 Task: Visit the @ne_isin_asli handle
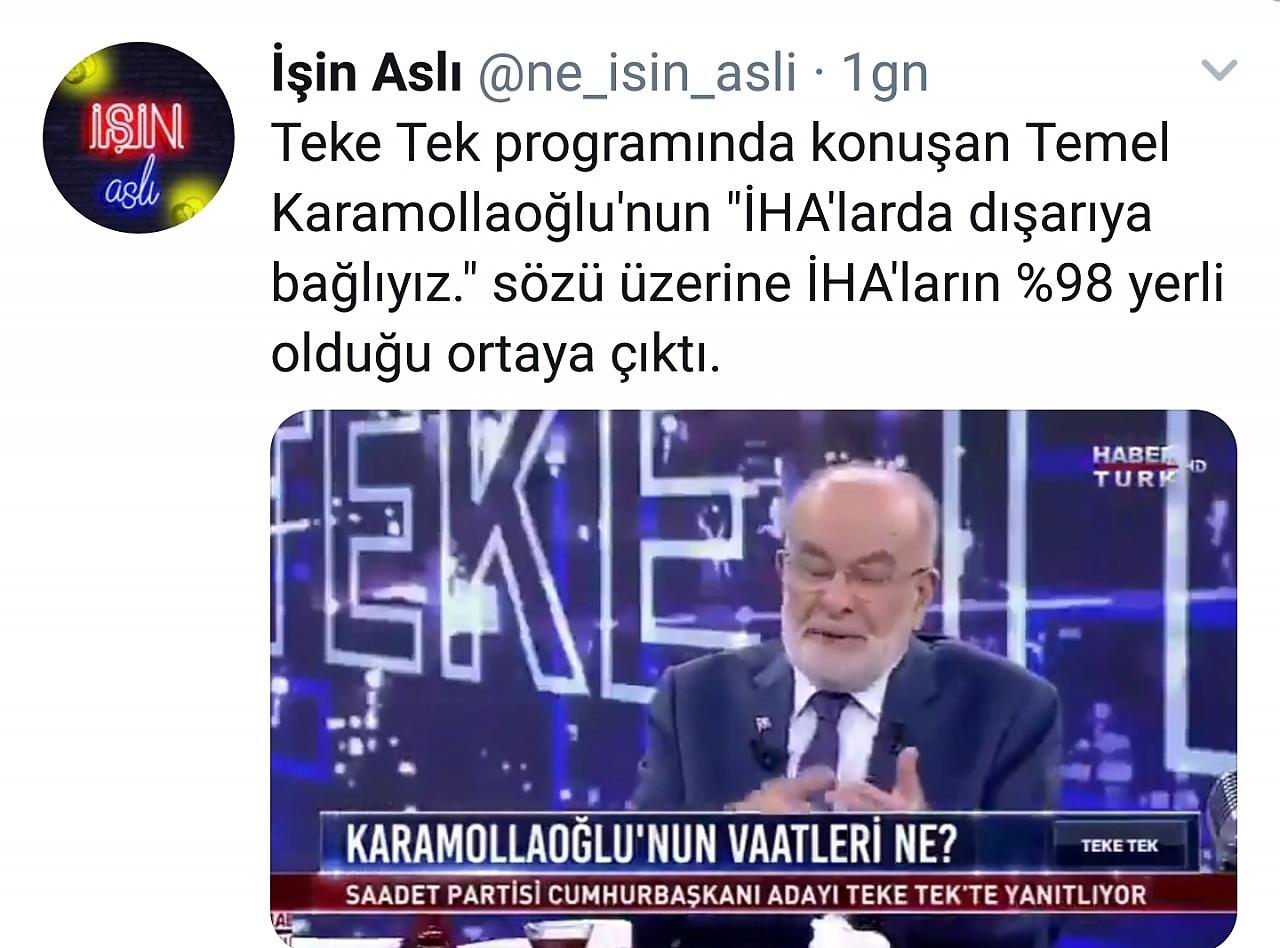coord(637,73)
